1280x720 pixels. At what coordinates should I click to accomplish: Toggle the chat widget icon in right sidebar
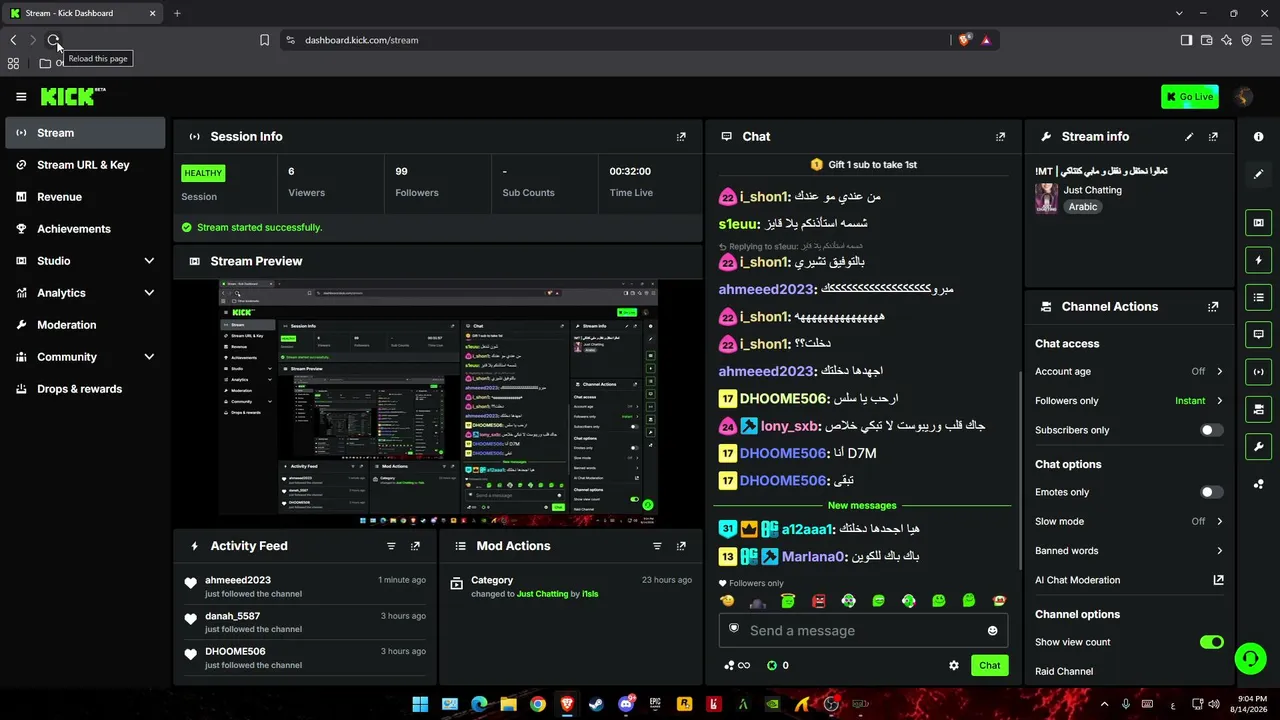[x=1259, y=334]
